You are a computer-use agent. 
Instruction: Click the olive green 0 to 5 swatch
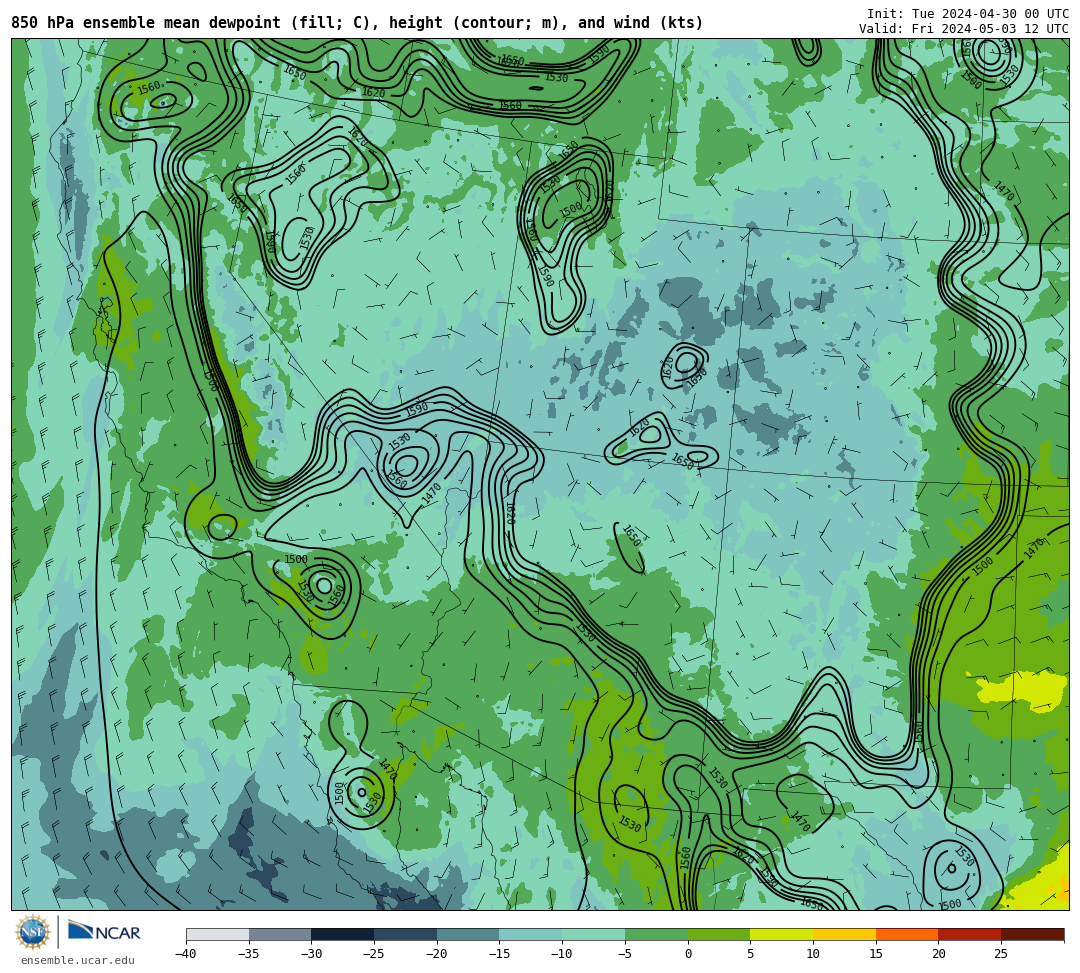(x=719, y=934)
